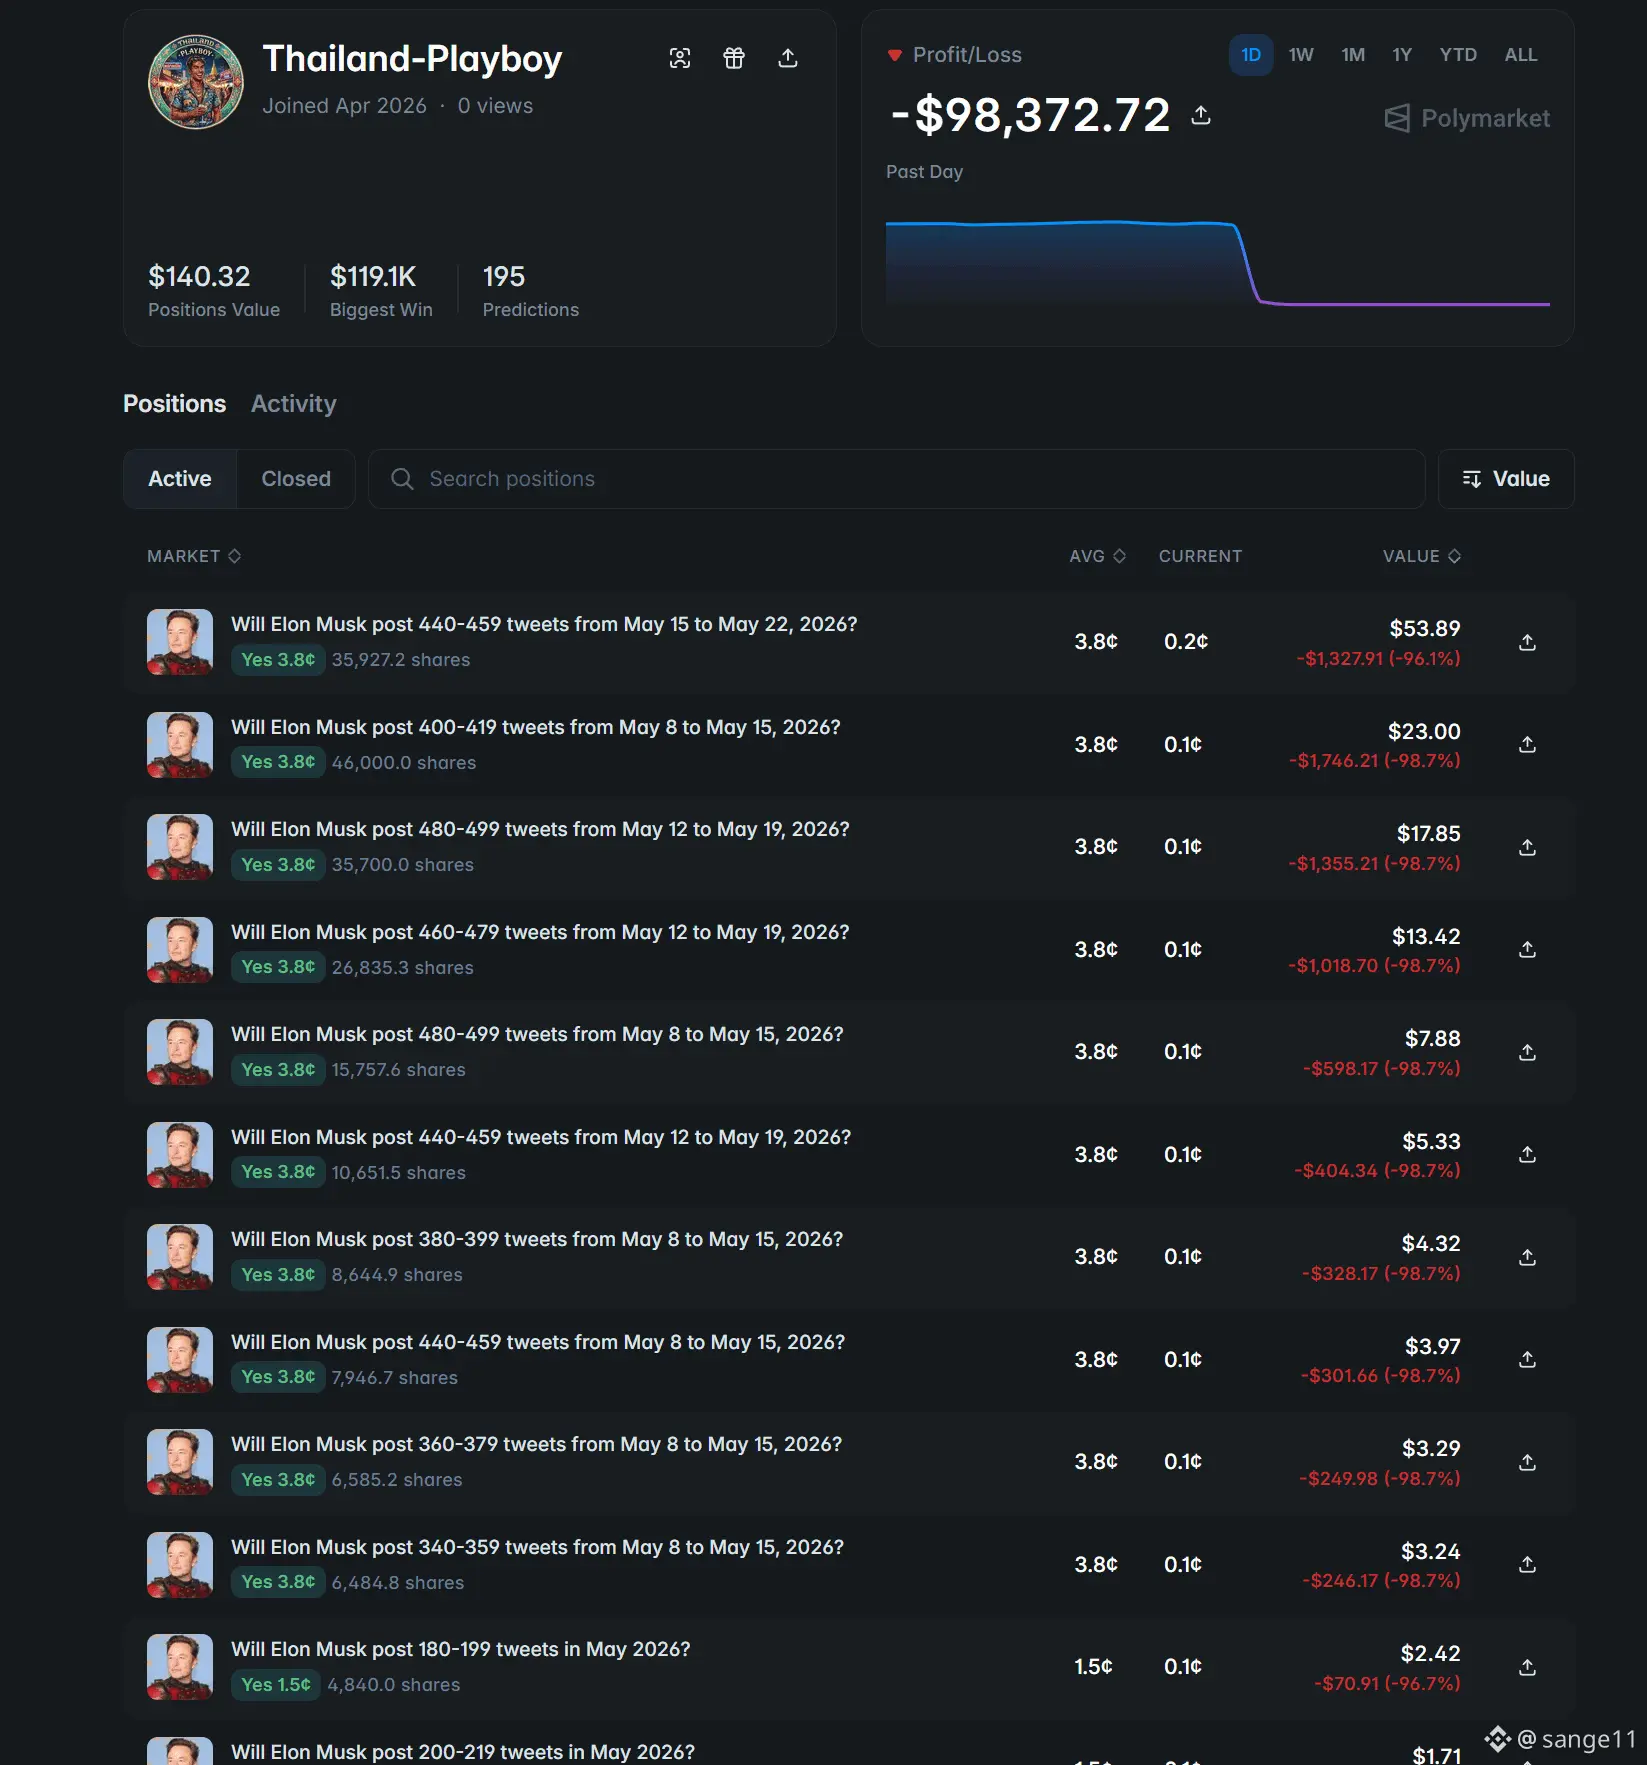Click the Search positions field
Screen dimensions: 1647x1765
896,479
